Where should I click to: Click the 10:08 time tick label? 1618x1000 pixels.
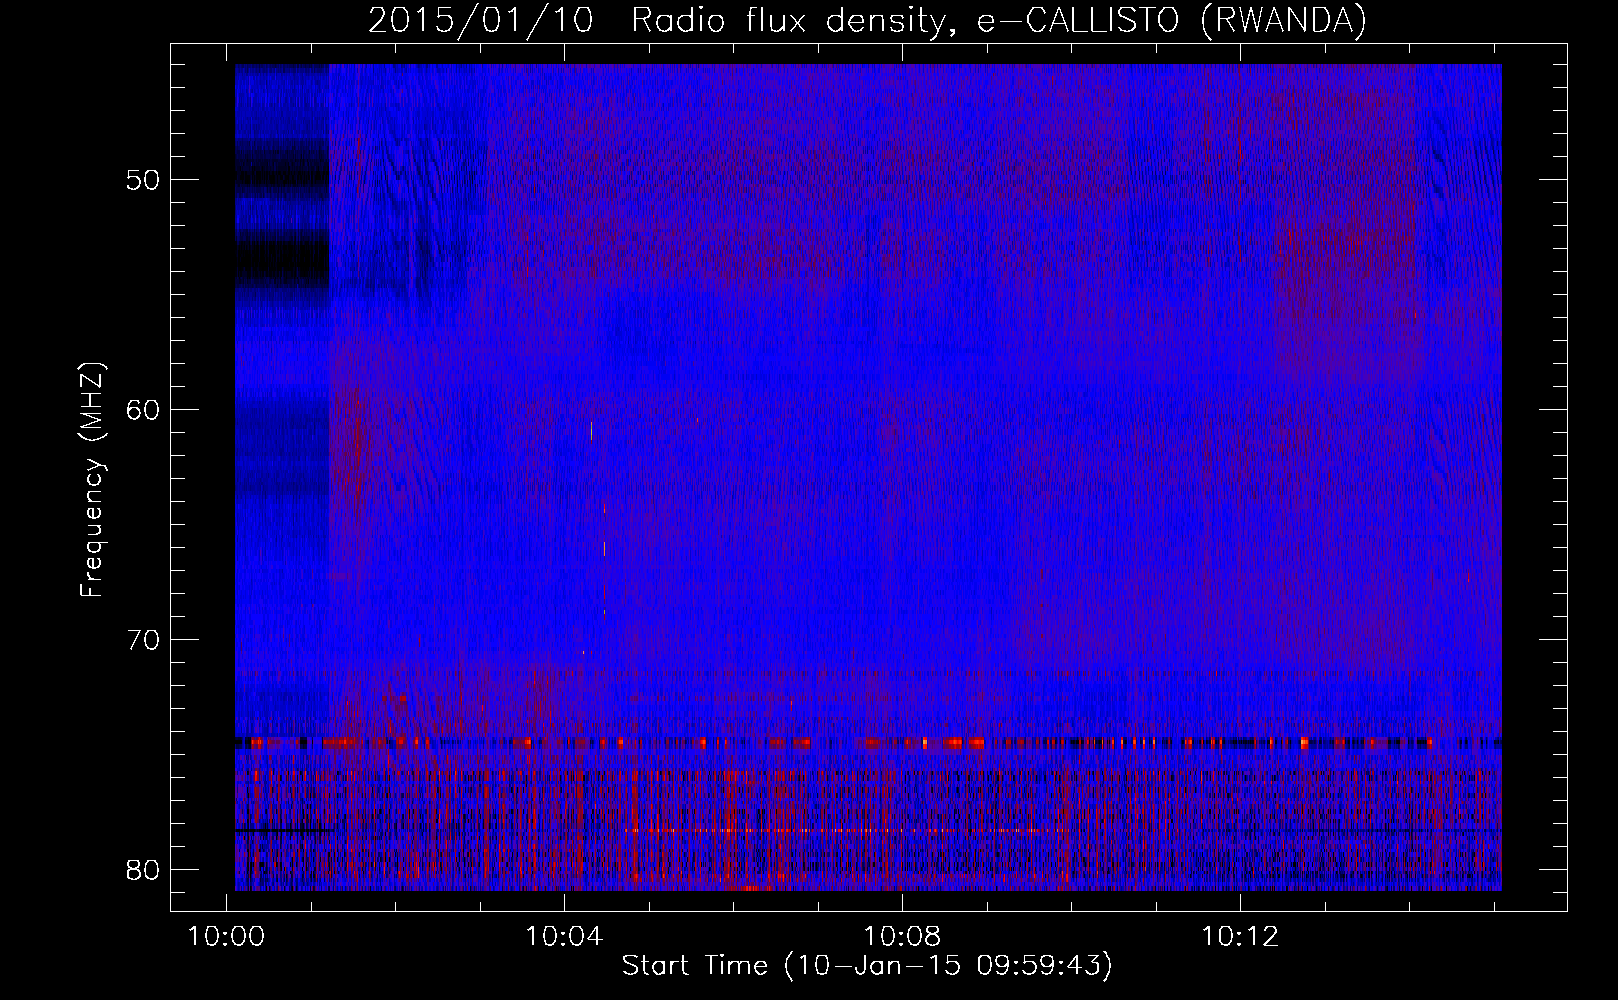902,937
